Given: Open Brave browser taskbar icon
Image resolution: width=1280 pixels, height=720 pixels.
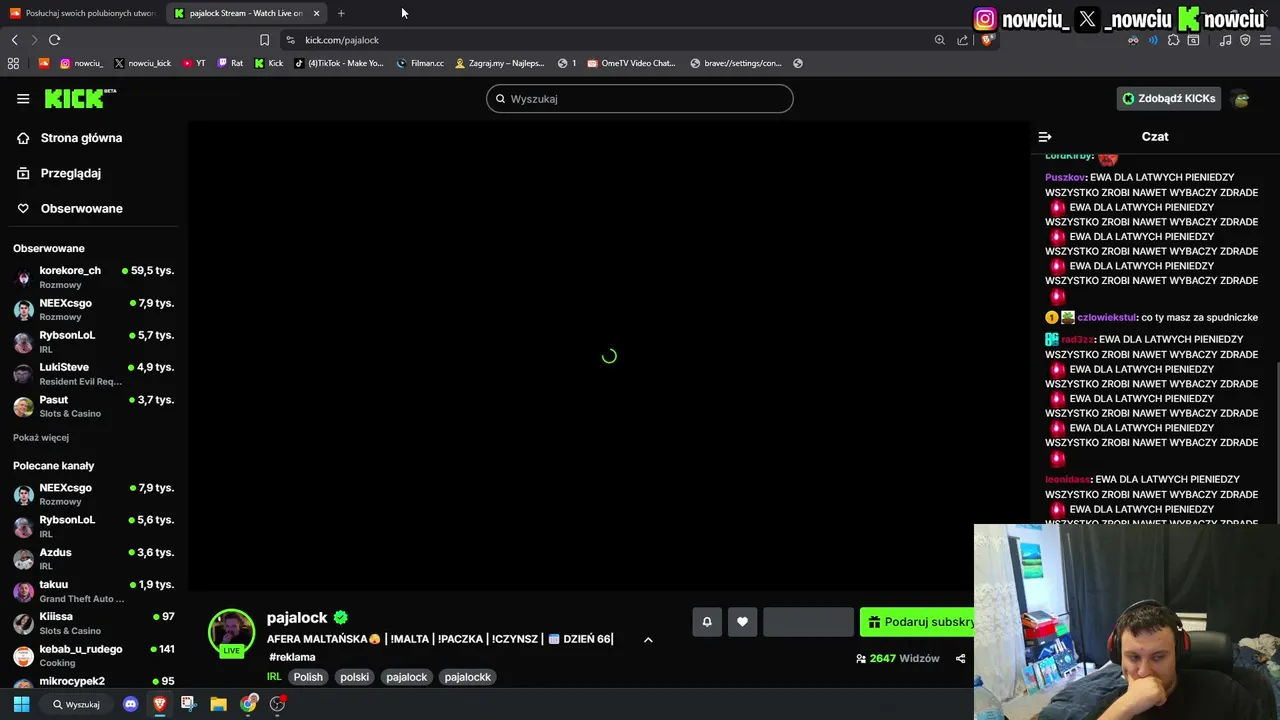Looking at the screenshot, I should pos(159,704).
